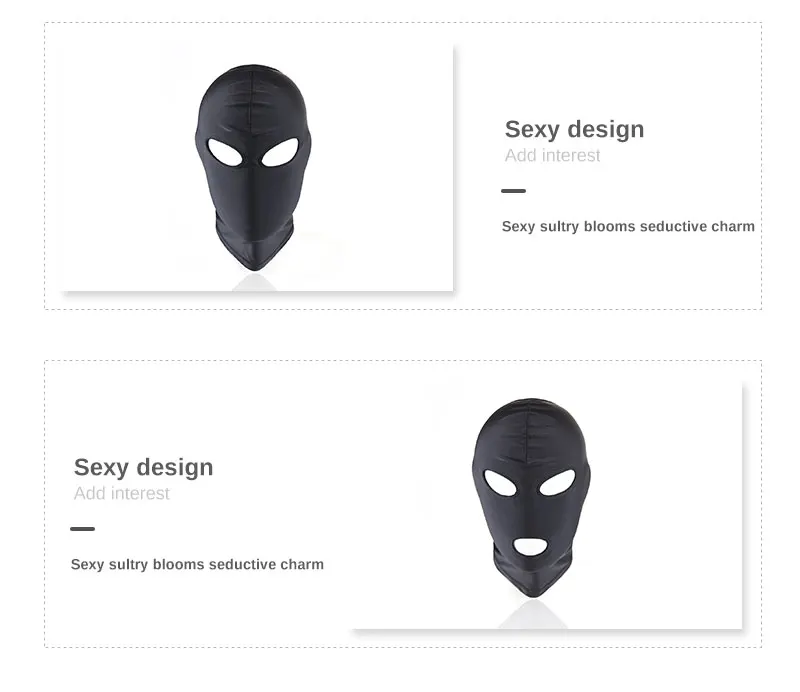
Task: Click "Sexy design" heading beside eyes-only mask
Action: pyautogui.click(x=574, y=130)
